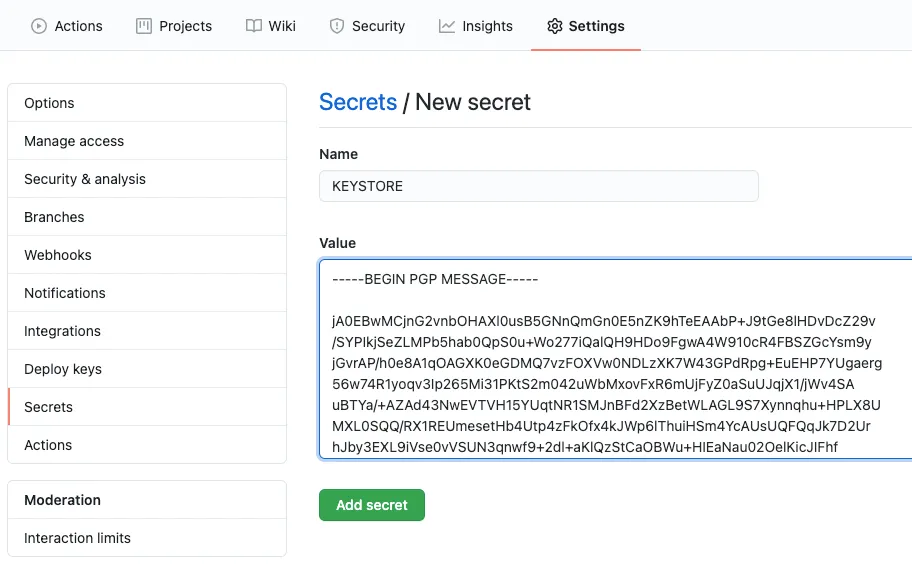Click the Value field label
The width and height of the screenshot is (912, 567).
click(337, 243)
